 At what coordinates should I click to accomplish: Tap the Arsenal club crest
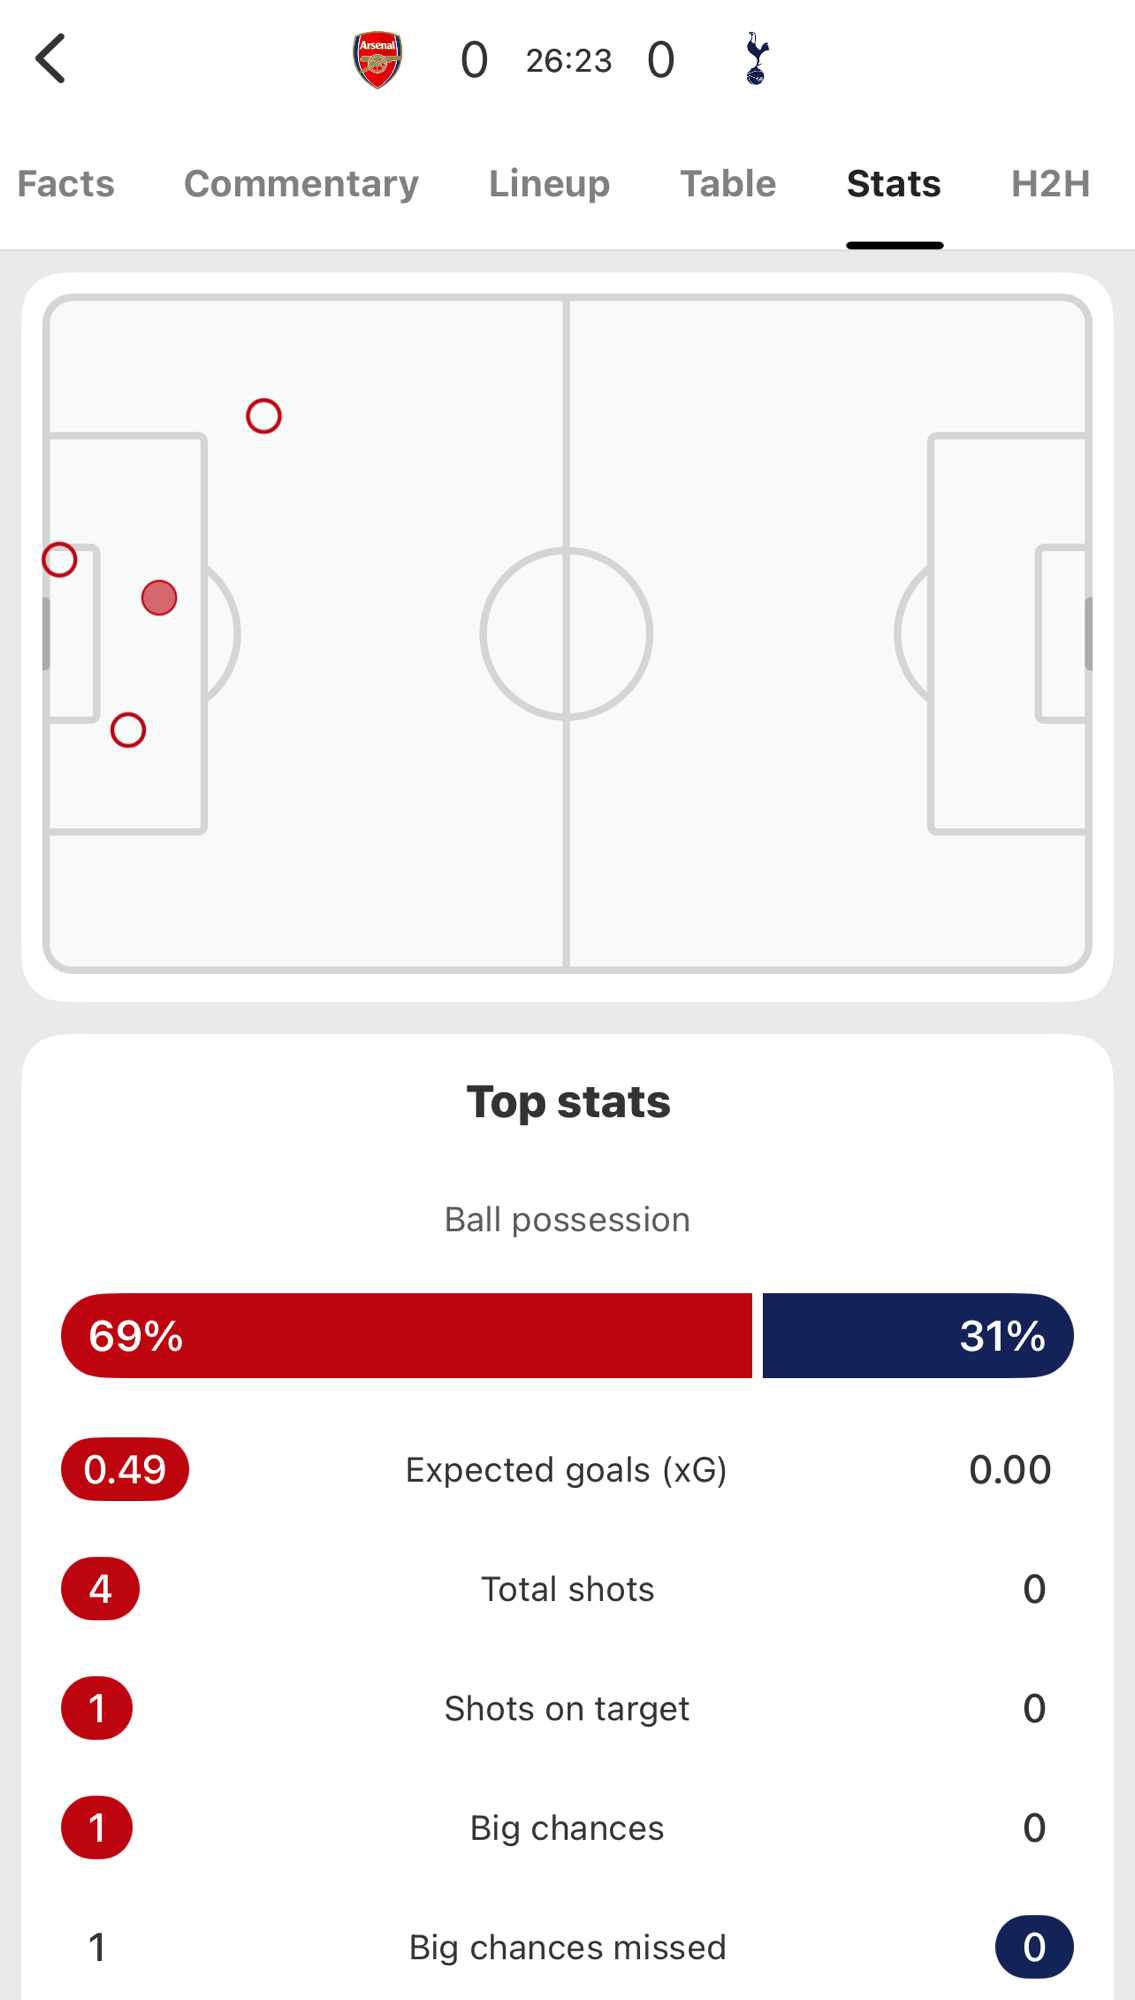point(377,60)
